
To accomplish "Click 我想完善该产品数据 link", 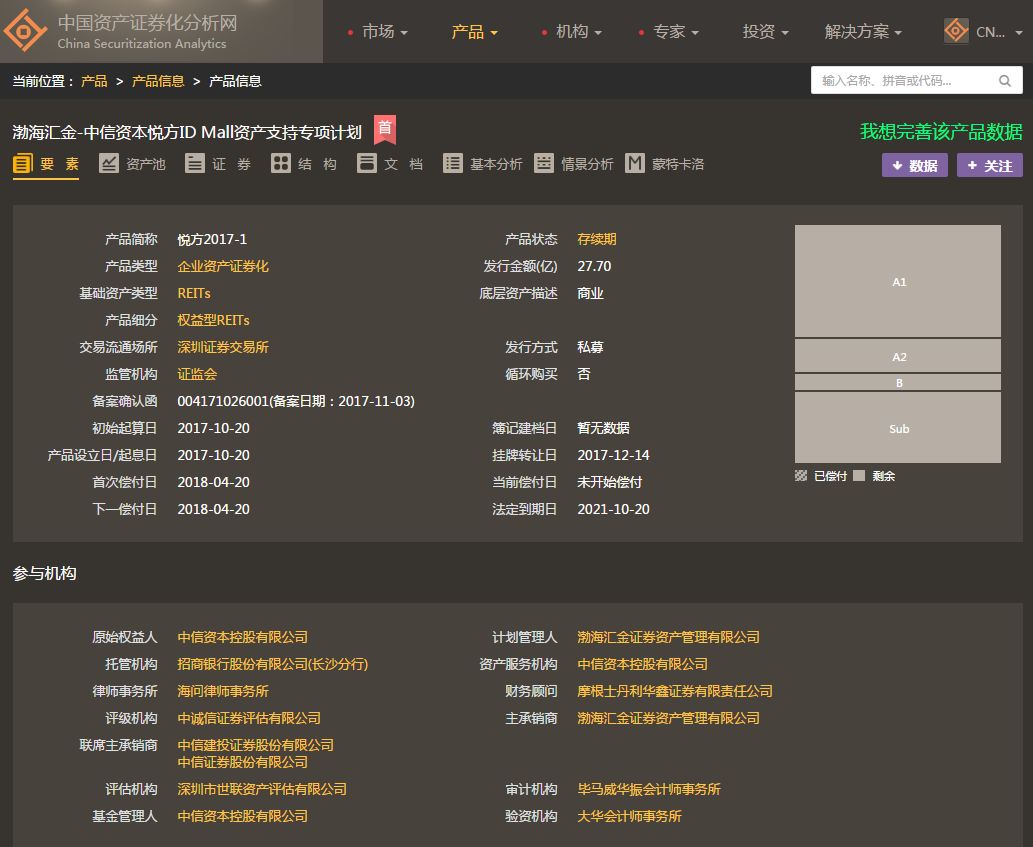I will click(941, 132).
